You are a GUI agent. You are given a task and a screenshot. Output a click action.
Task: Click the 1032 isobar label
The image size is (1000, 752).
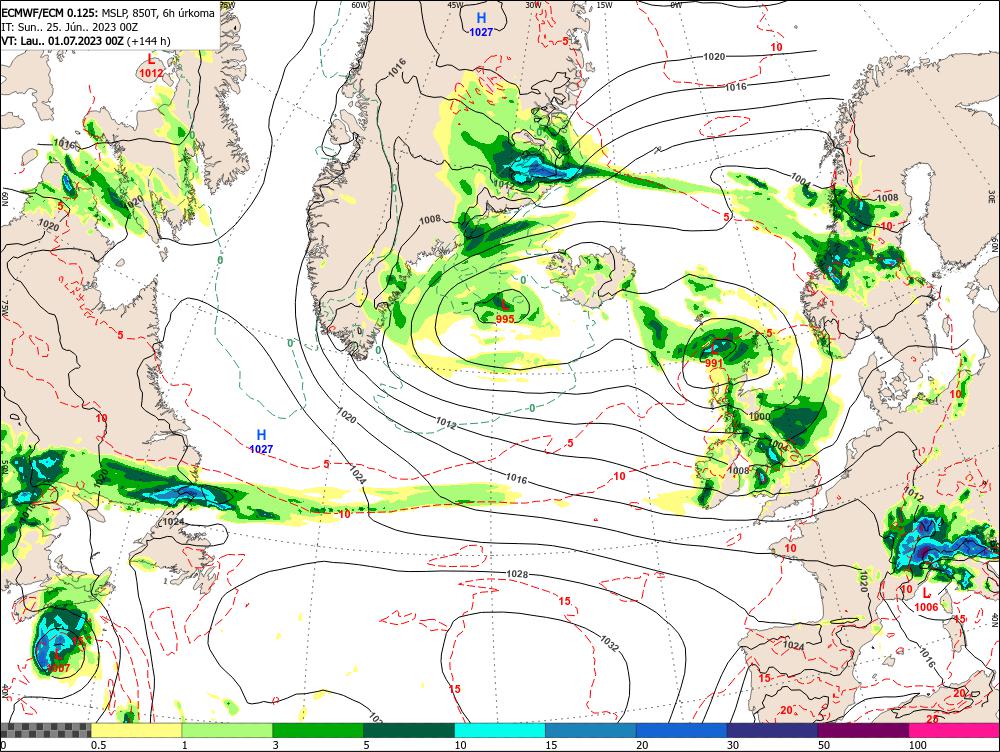(609, 644)
